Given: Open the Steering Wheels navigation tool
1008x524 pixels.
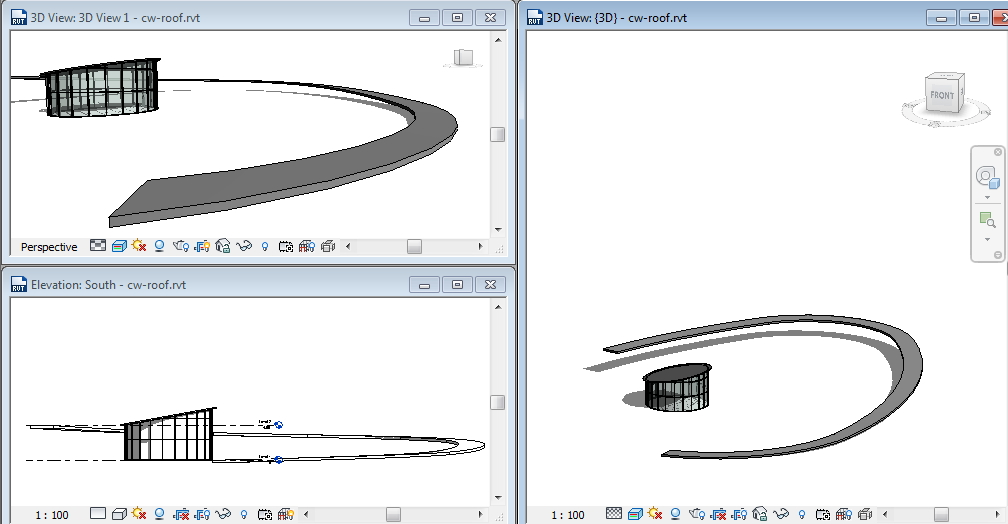Looking at the screenshot, I should click(987, 178).
